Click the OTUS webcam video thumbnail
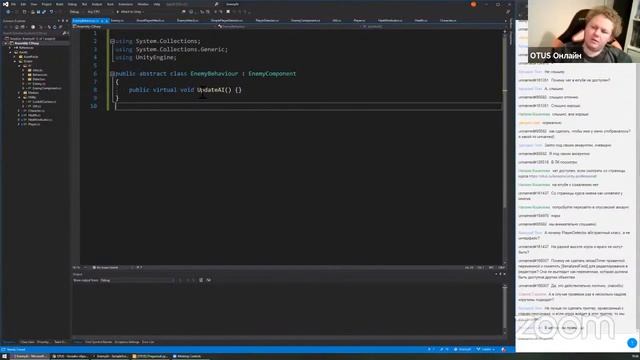 click(584, 31)
